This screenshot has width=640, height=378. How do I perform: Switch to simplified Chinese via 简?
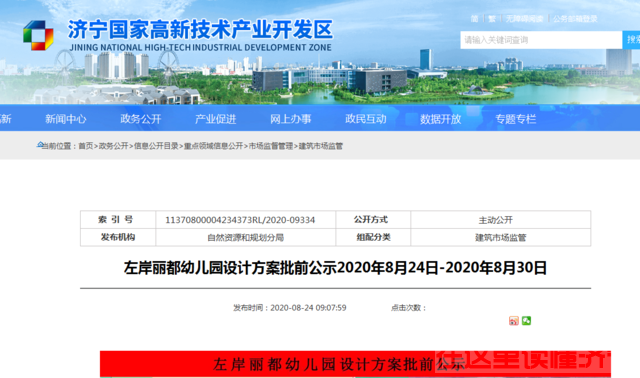(474, 19)
